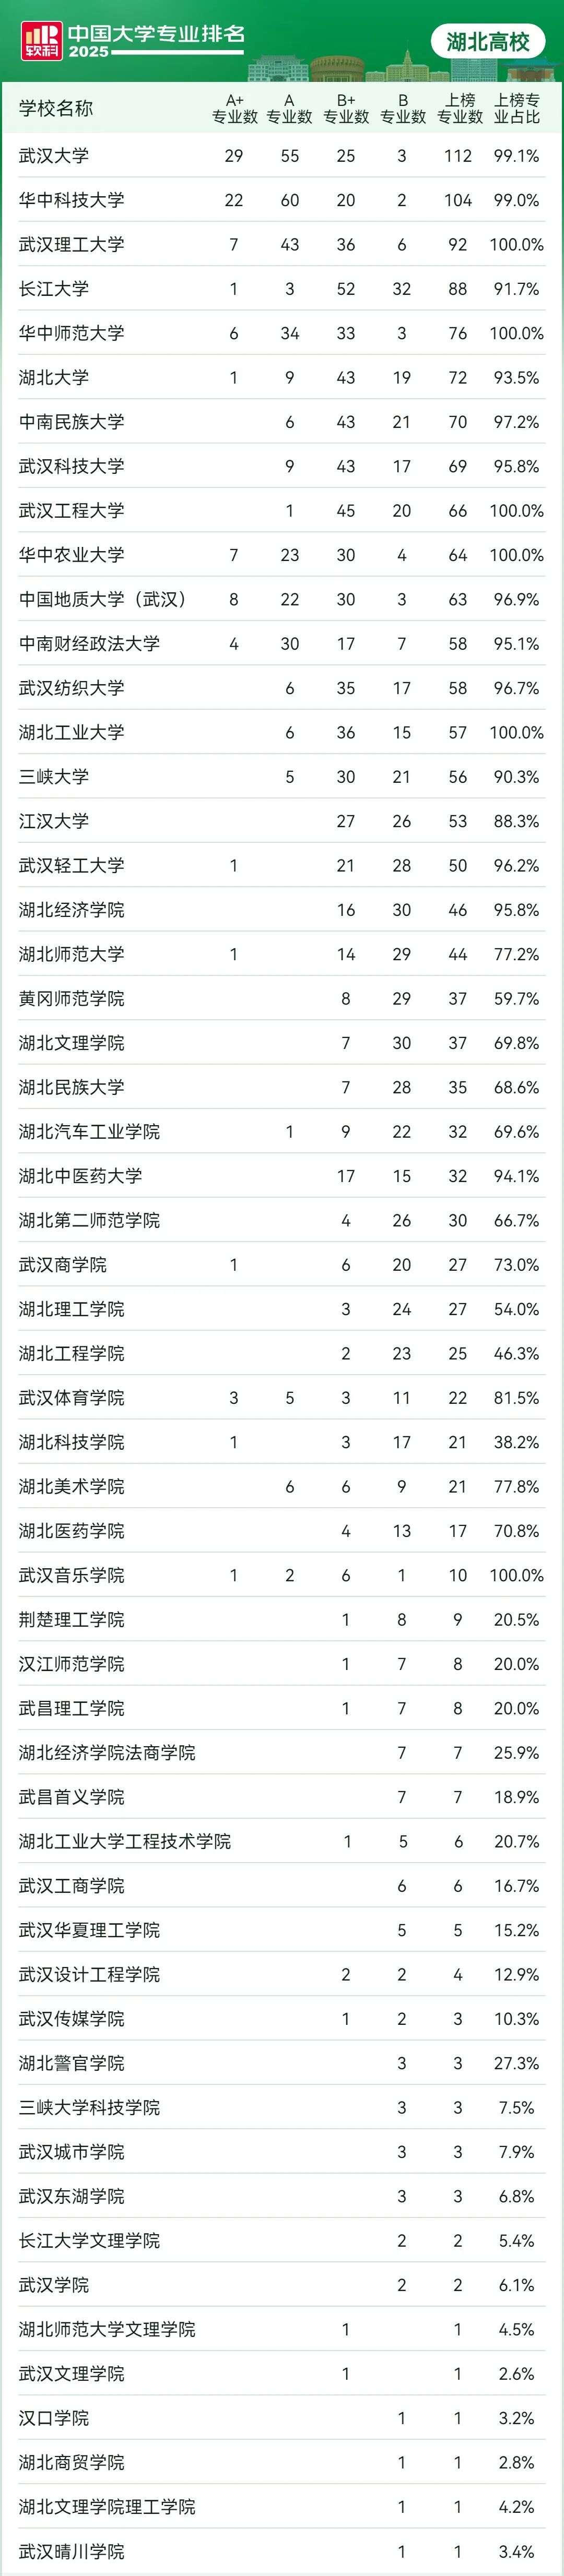Image resolution: width=564 pixels, height=2576 pixels.
Task: Click the 上榜专业数 column header
Action: click(460, 109)
